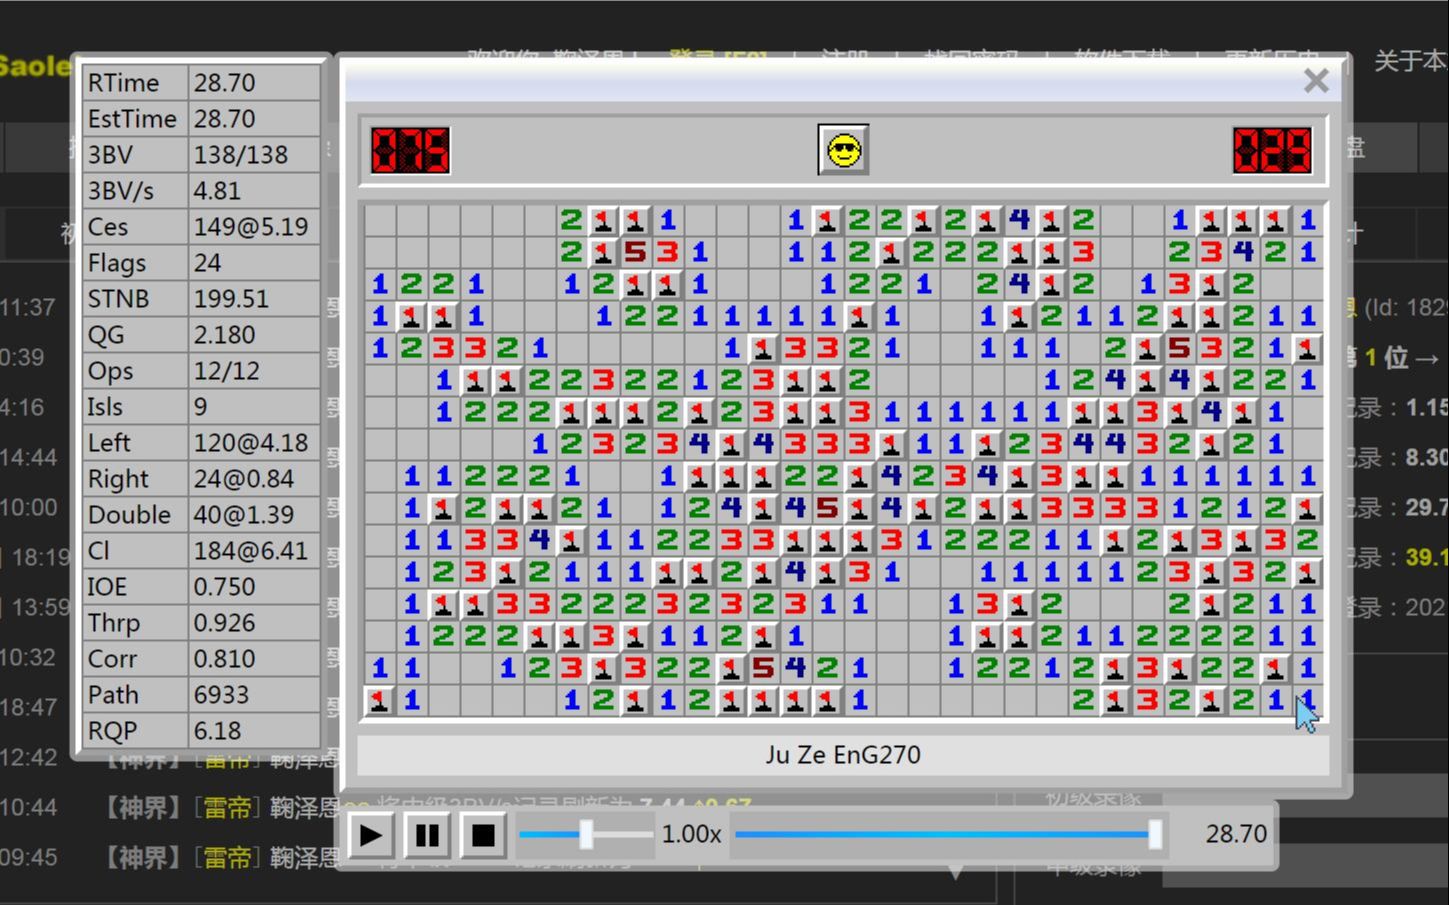Open the 关于本 link in the background page header
Image resolution: width=1449 pixels, height=905 pixels.
pos(1411,61)
